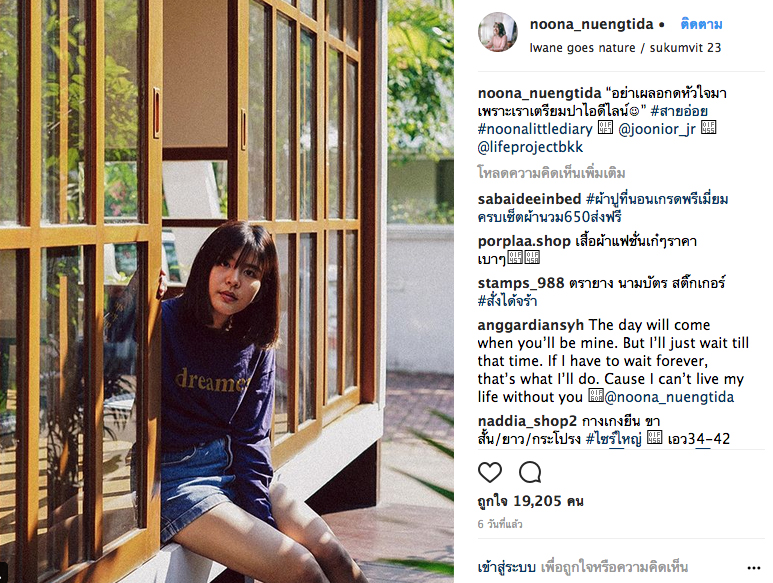This screenshot has width=773, height=583.
Task: Open the three-dots more options menu
Action: tap(754, 568)
